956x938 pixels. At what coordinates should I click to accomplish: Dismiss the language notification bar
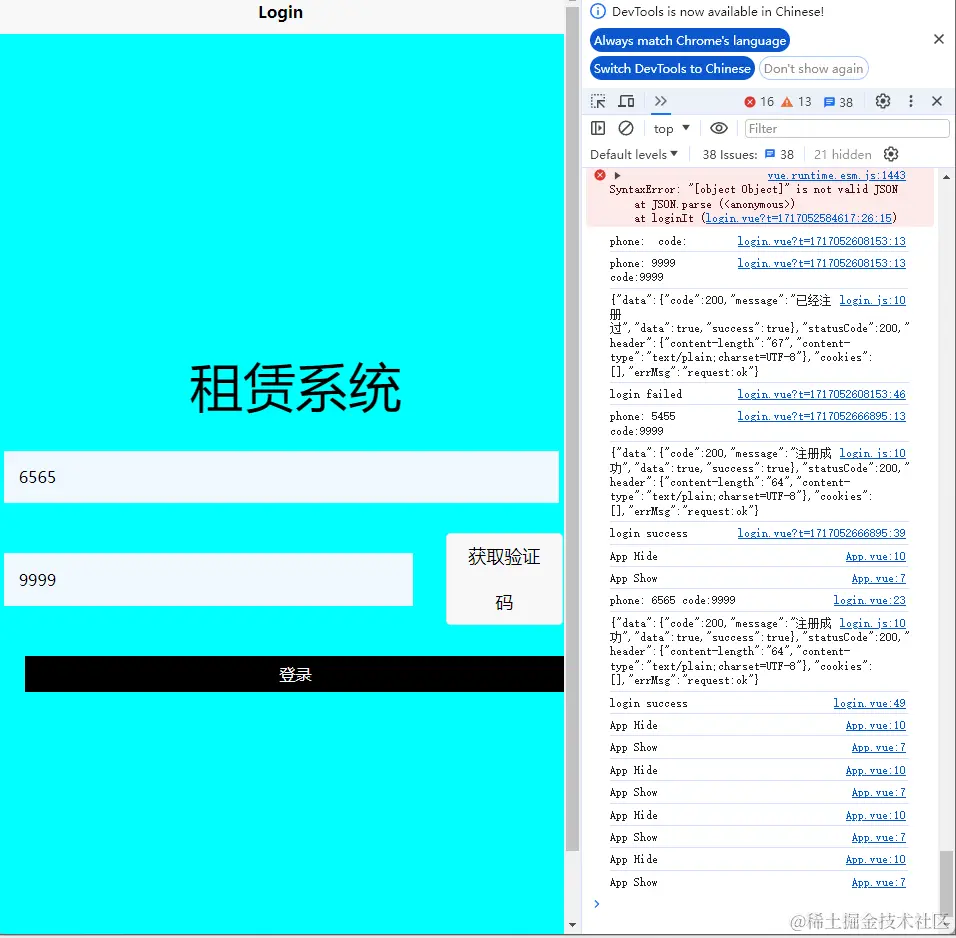coord(939,39)
